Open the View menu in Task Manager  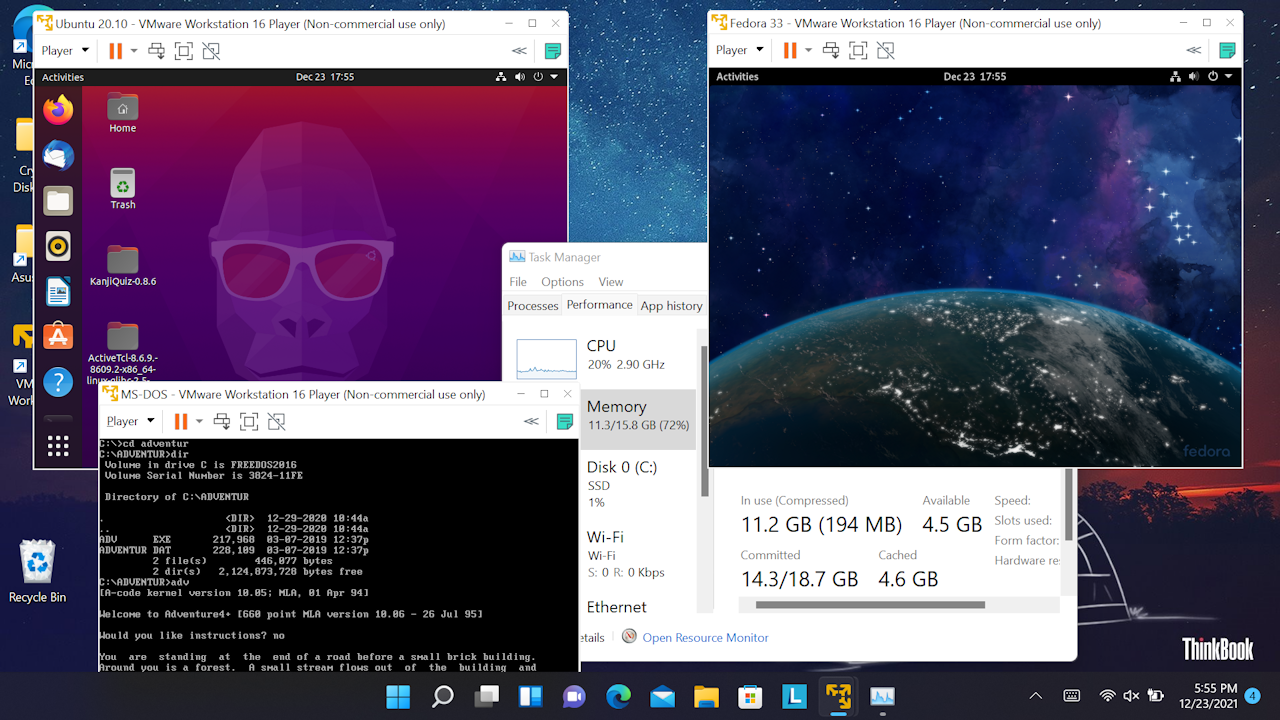pyautogui.click(x=611, y=282)
